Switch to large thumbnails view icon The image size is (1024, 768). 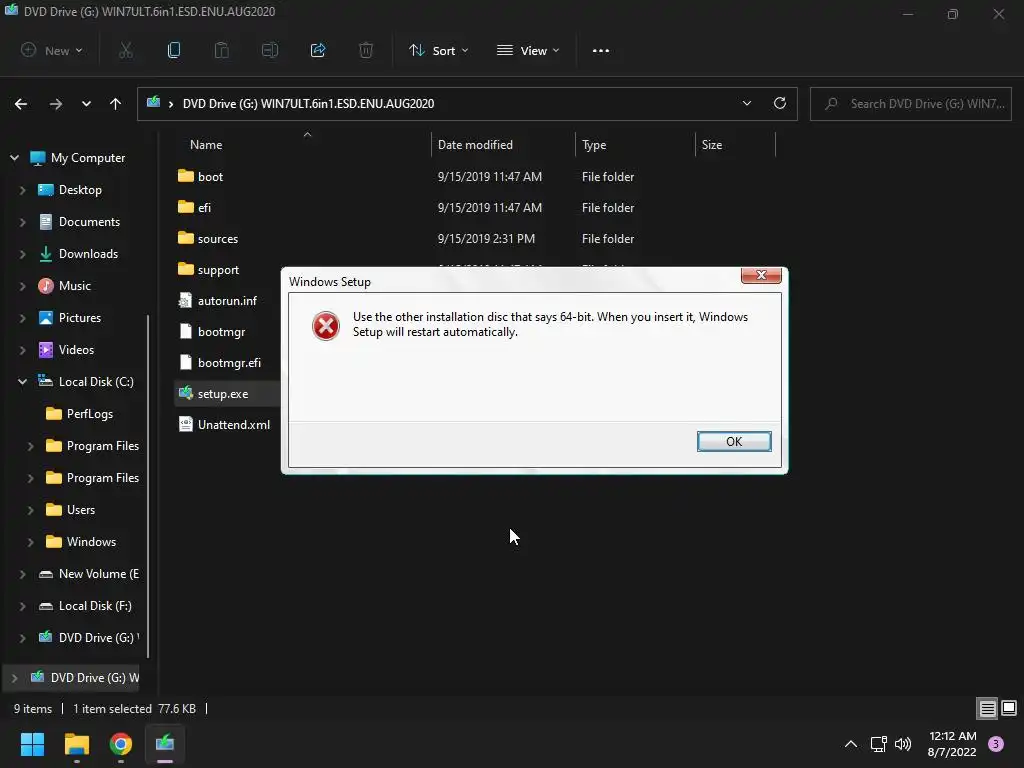tap(1009, 708)
